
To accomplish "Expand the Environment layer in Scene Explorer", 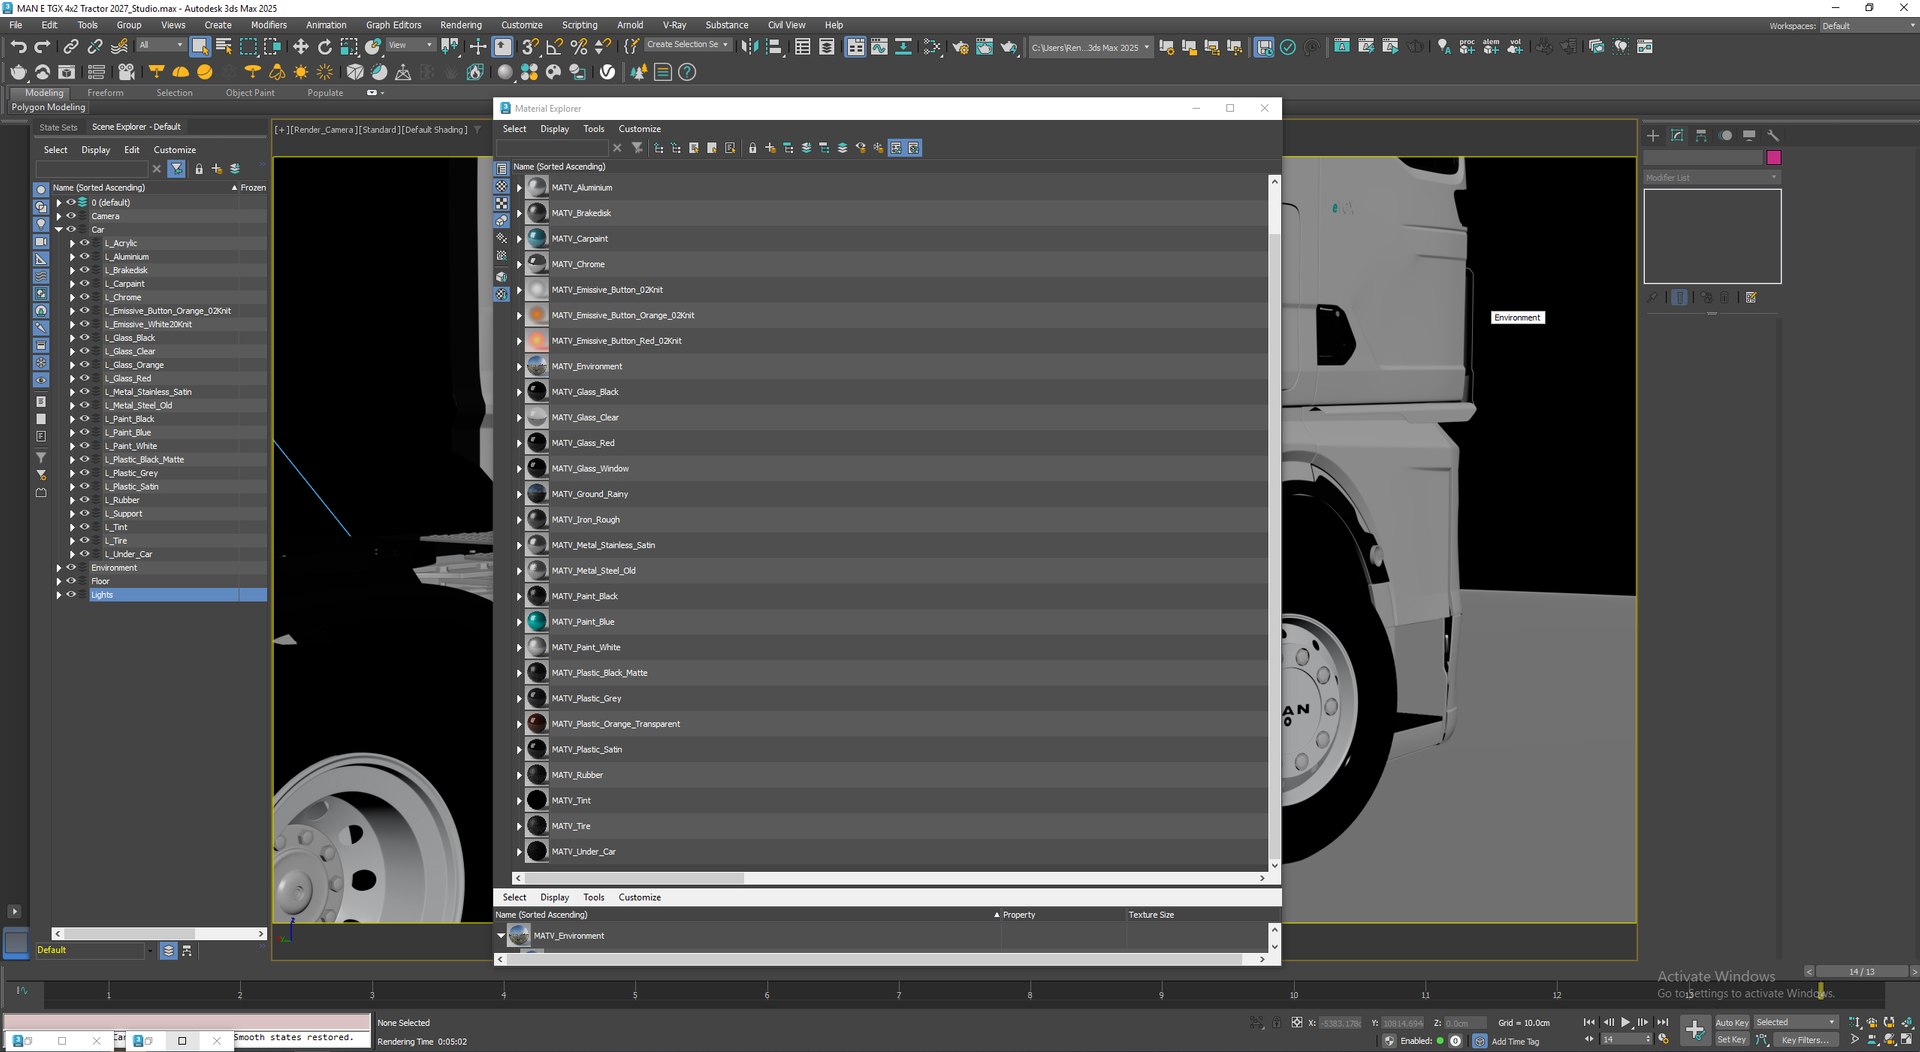I will click(59, 568).
